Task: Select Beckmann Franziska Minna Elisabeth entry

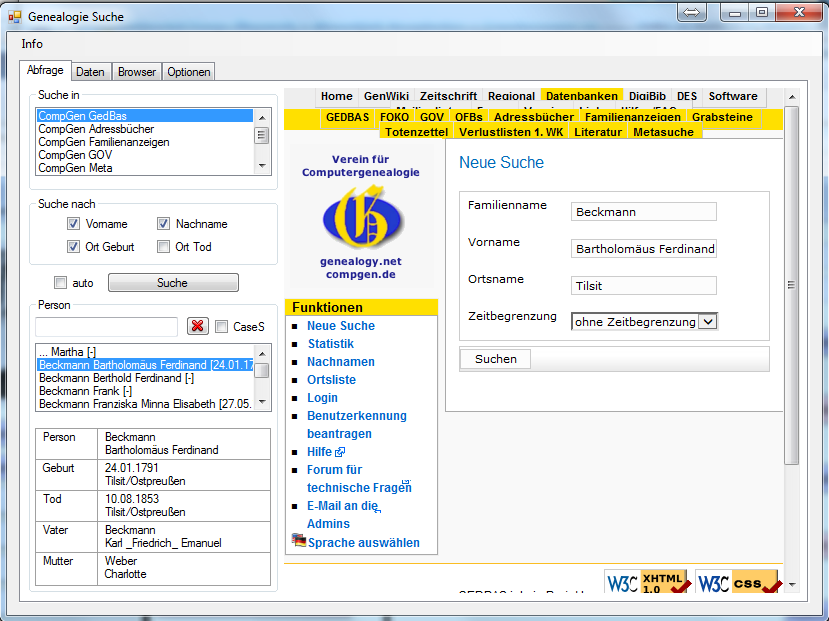Action: coord(145,404)
